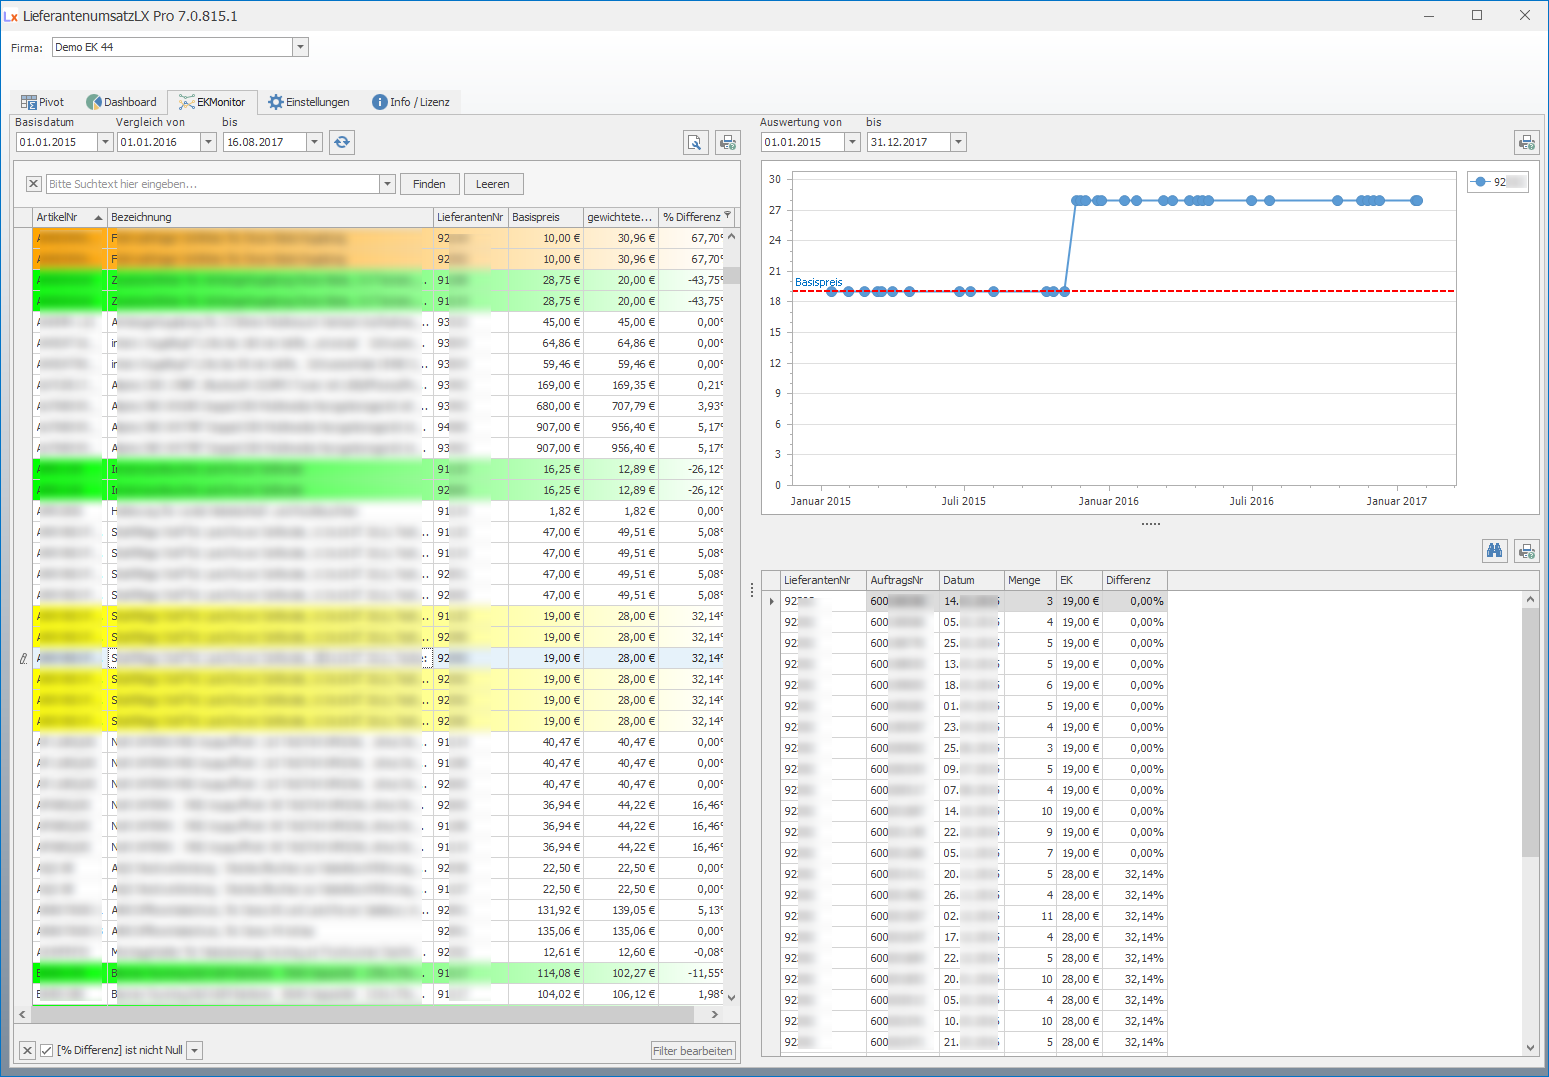The height and width of the screenshot is (1077, 1549).
Task: Print the price chart via its printer icon
Action: click(1526, 143)
